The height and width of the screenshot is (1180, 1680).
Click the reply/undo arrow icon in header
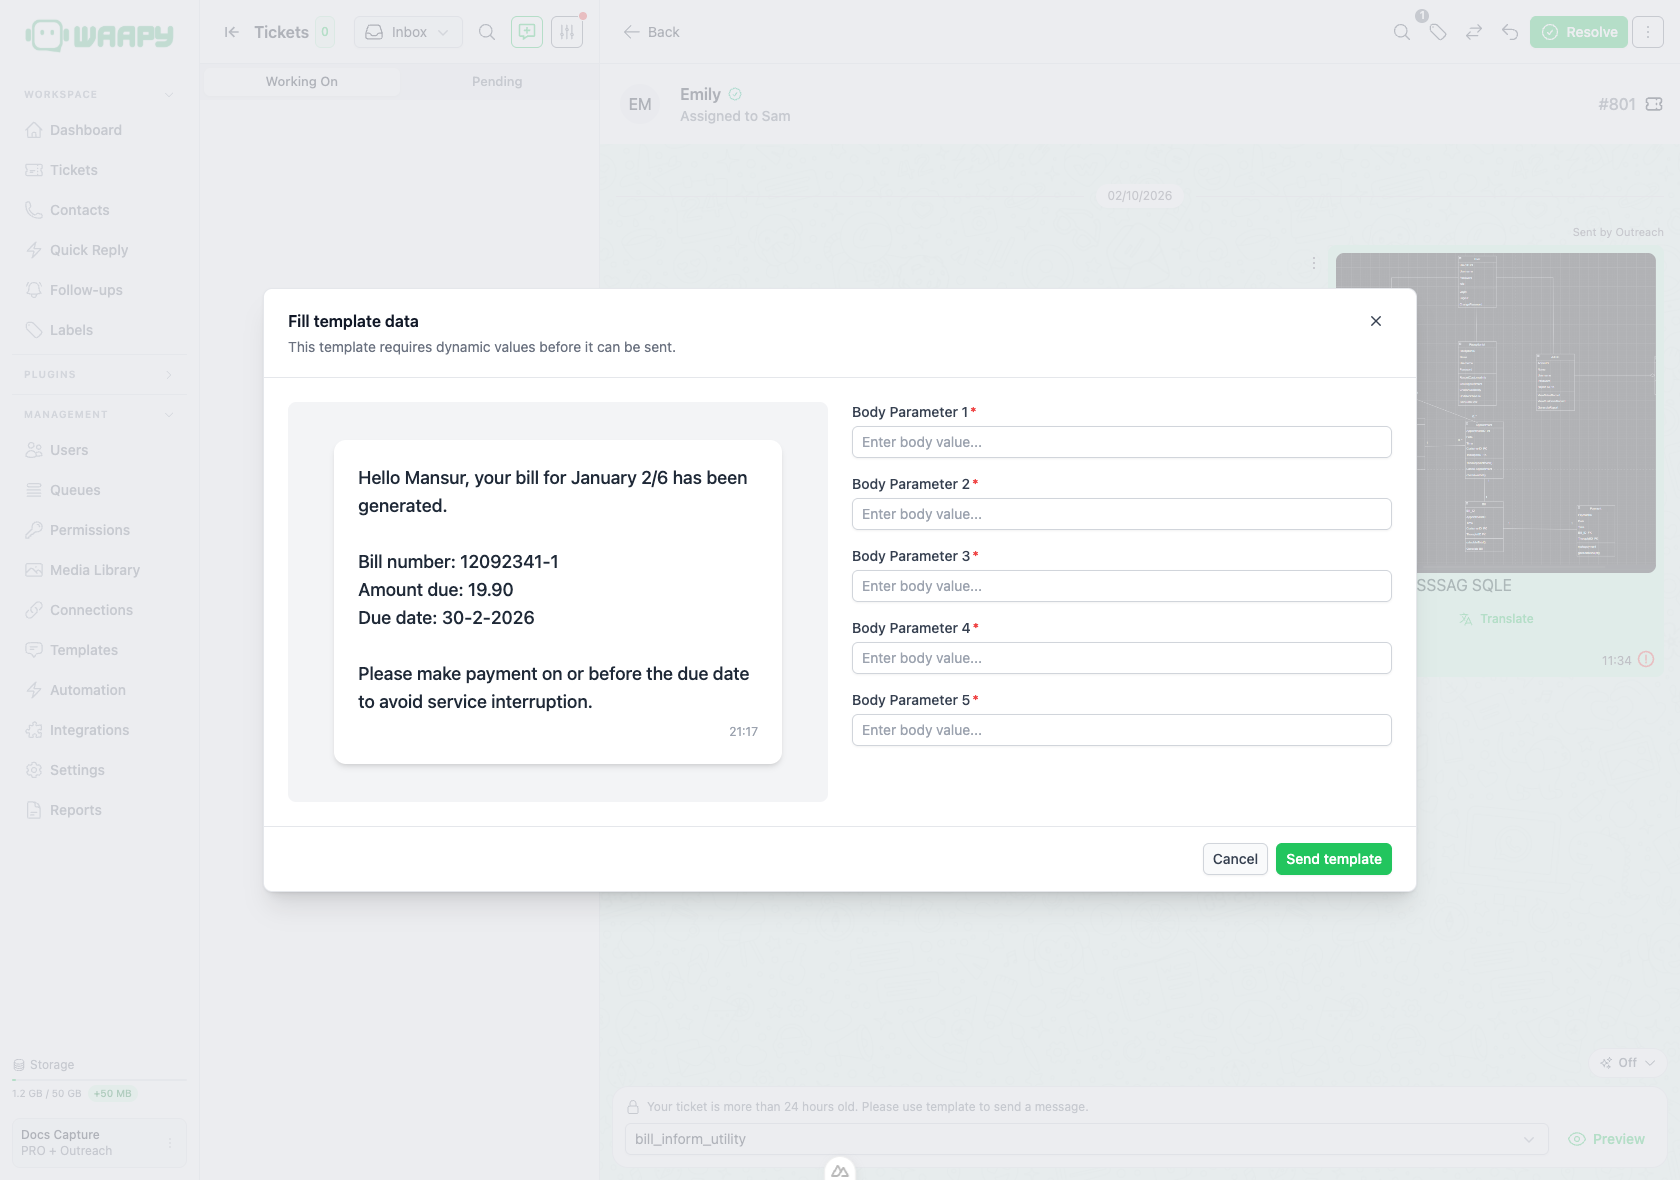[1510, 32]
